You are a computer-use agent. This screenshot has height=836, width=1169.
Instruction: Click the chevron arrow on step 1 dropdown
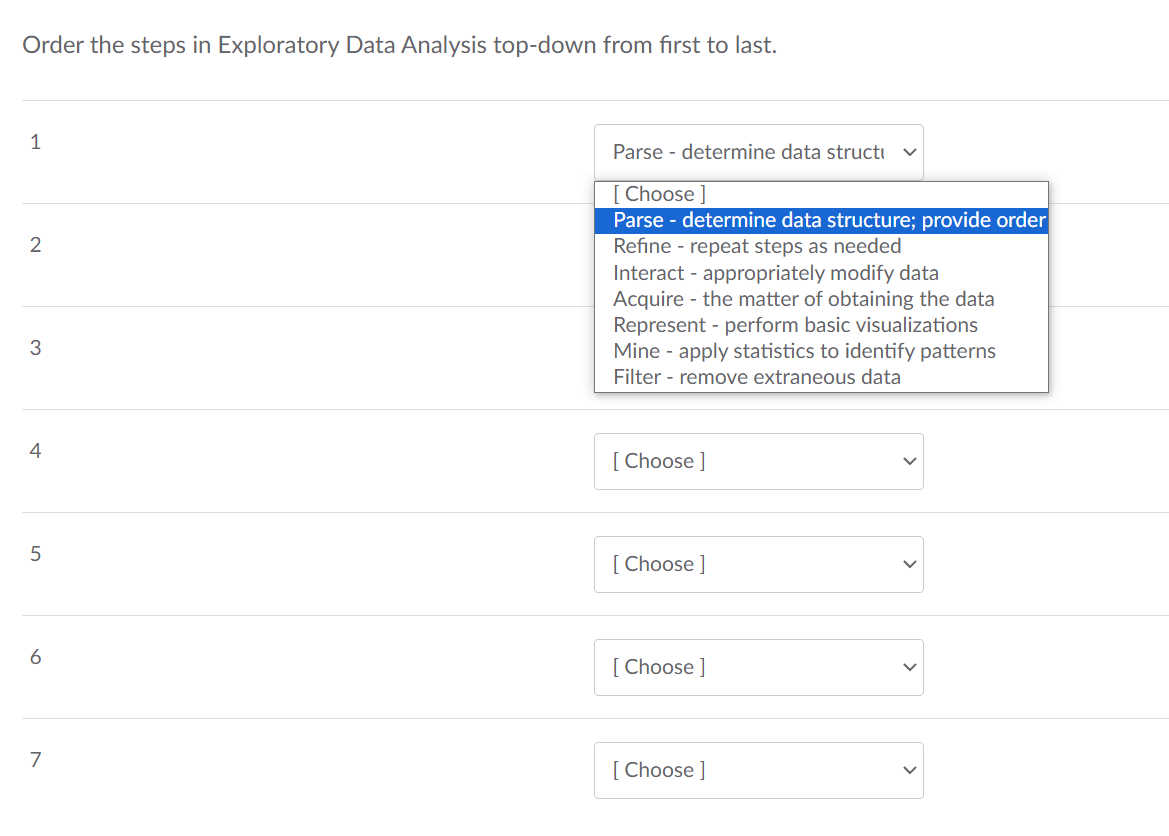[x=909, y=151]
